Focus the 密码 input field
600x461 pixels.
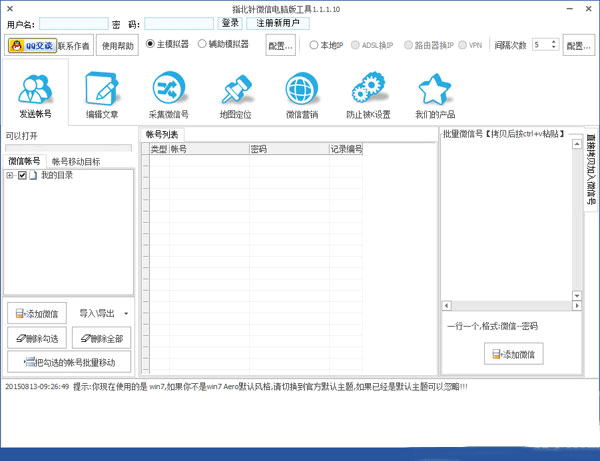click(x=179, y=24)
